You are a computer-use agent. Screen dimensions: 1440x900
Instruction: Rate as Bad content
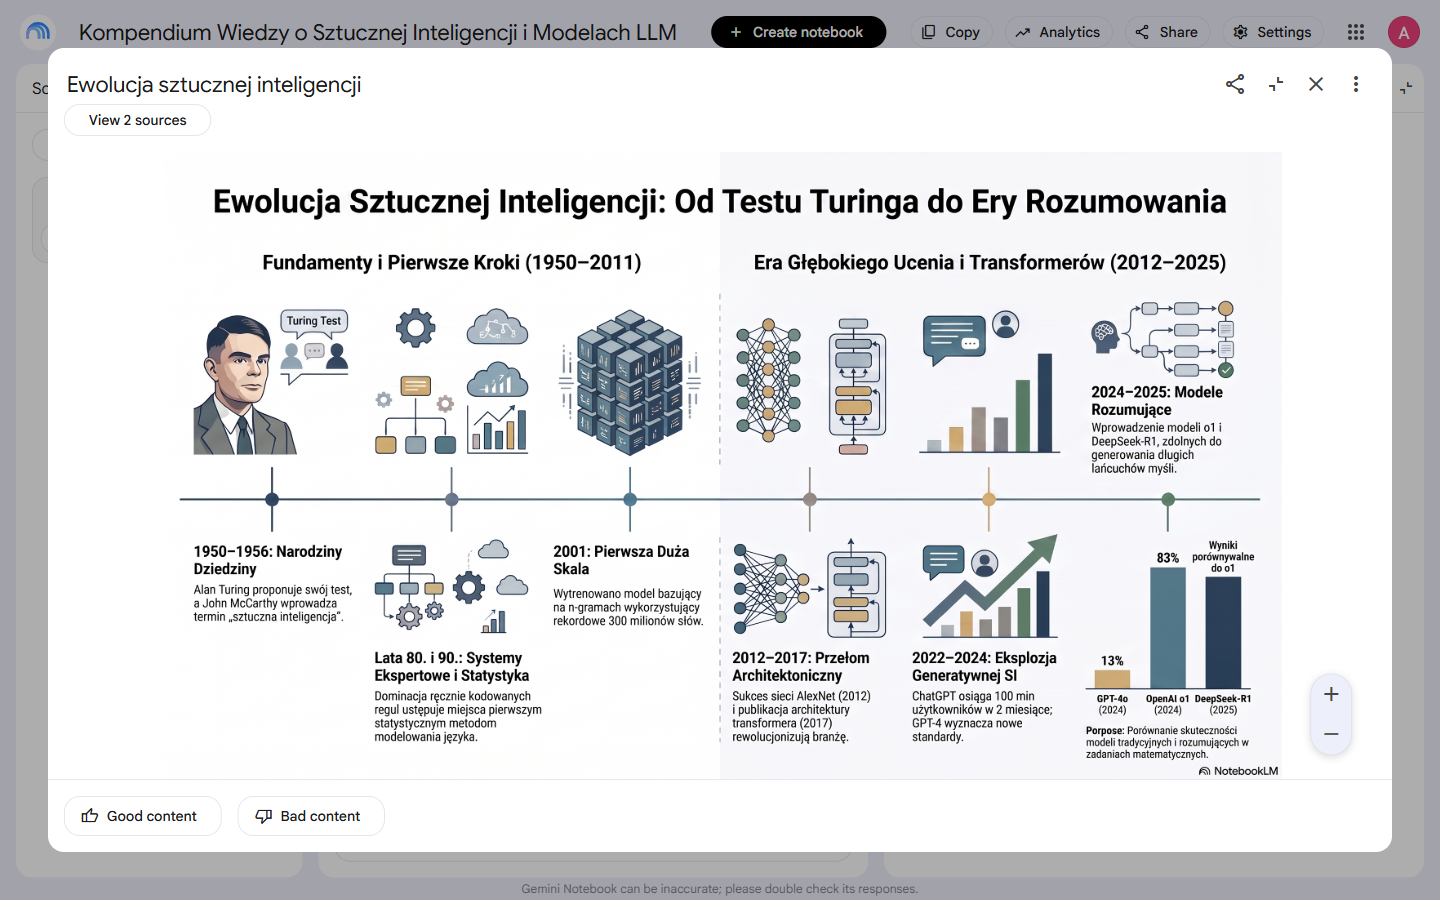coord(311,816)
